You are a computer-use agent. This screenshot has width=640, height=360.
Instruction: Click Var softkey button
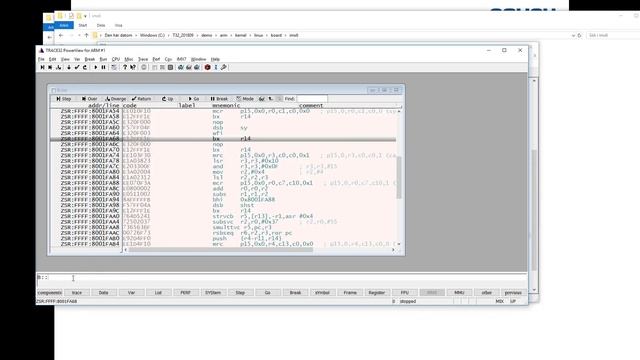131,293
